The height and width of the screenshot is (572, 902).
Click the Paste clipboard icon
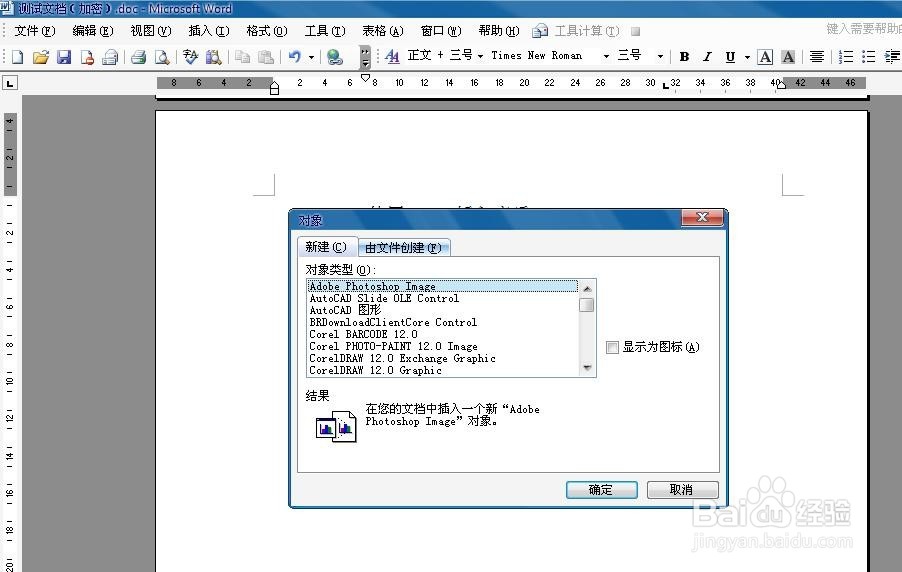(x=266, y=57)
